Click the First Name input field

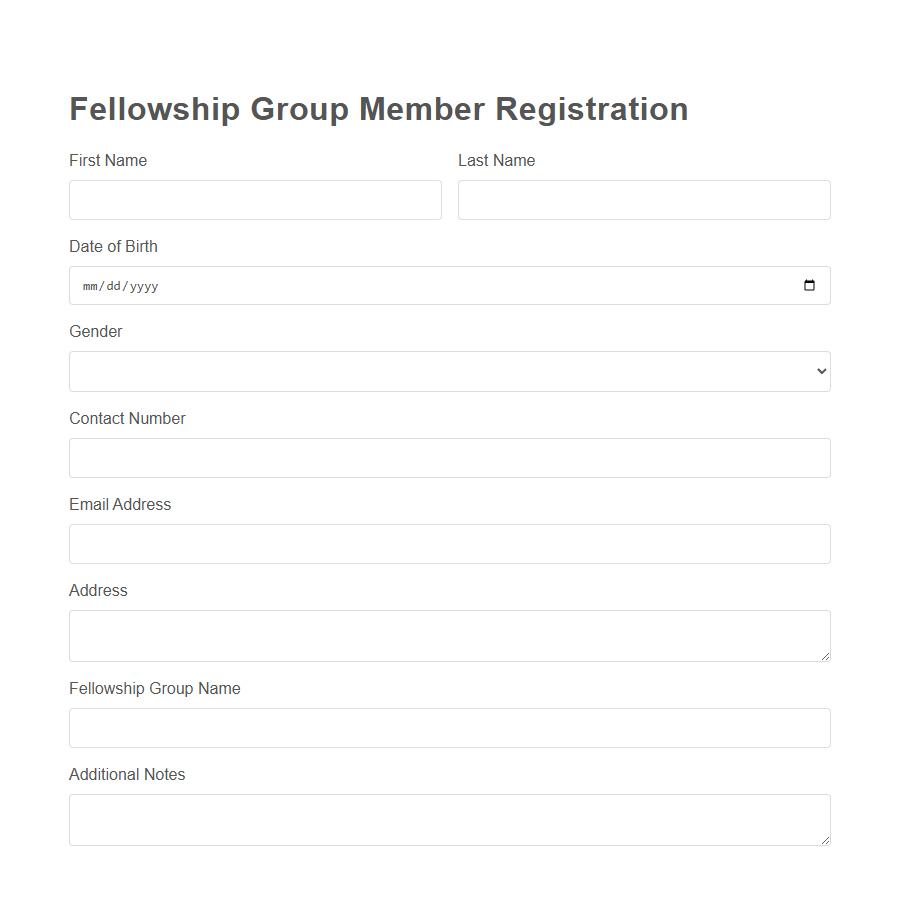[255, 200]
